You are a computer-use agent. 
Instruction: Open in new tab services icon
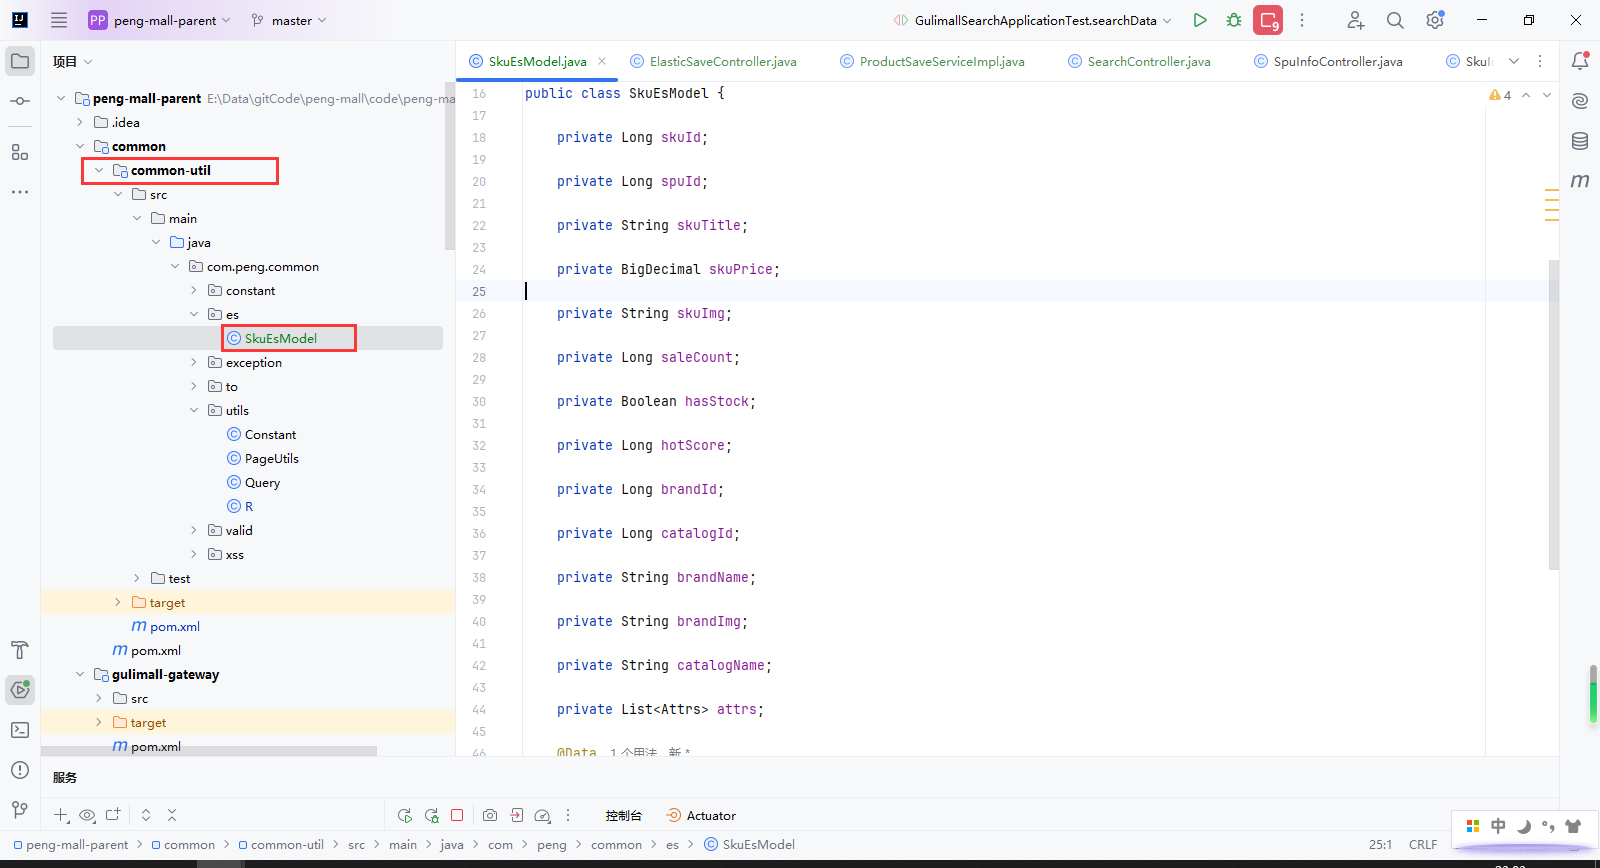(x=113, y=815)
